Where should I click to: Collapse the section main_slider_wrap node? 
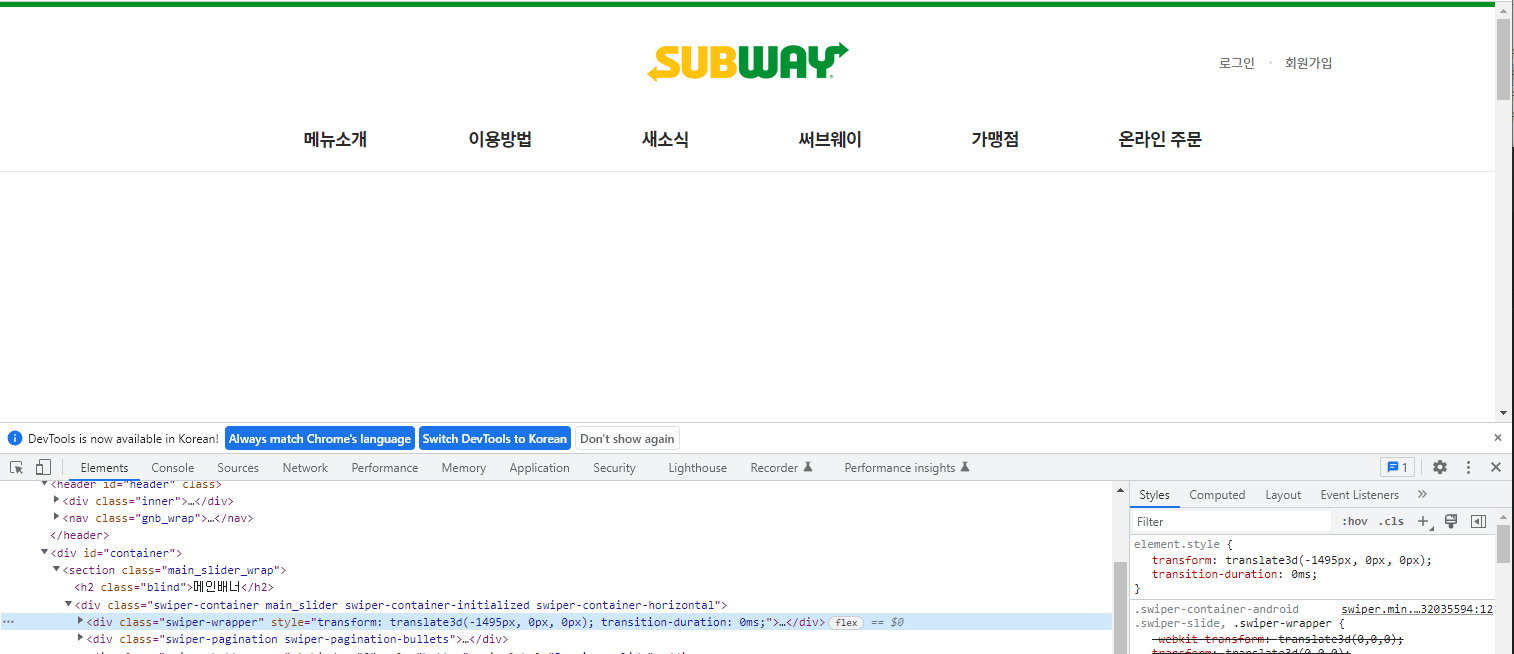click(57, 569)
